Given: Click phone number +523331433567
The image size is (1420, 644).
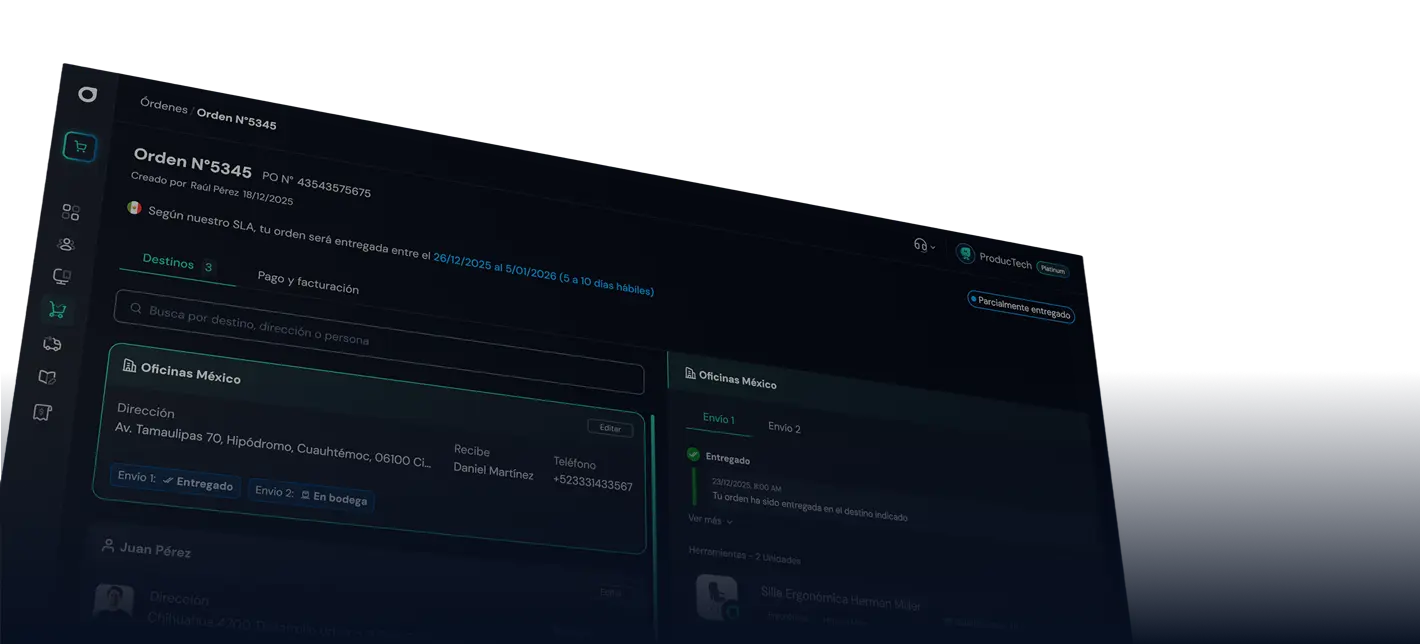Looking at the screenshot, I should point(593,481).
